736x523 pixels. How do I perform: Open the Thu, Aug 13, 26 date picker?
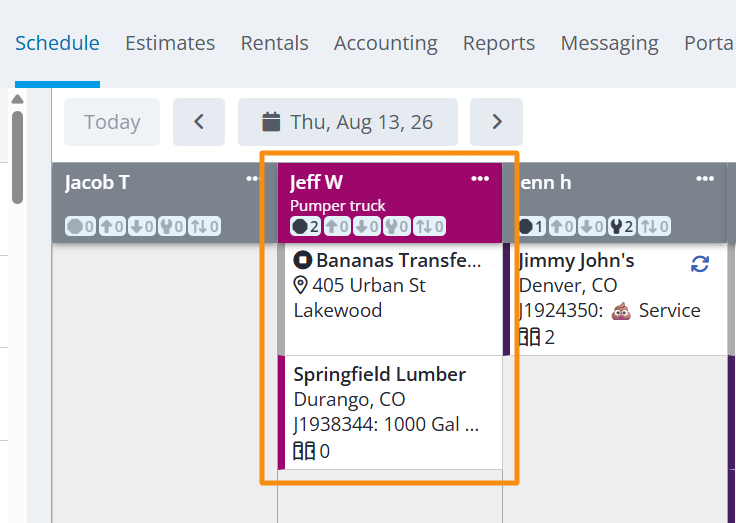click(348, 122)
